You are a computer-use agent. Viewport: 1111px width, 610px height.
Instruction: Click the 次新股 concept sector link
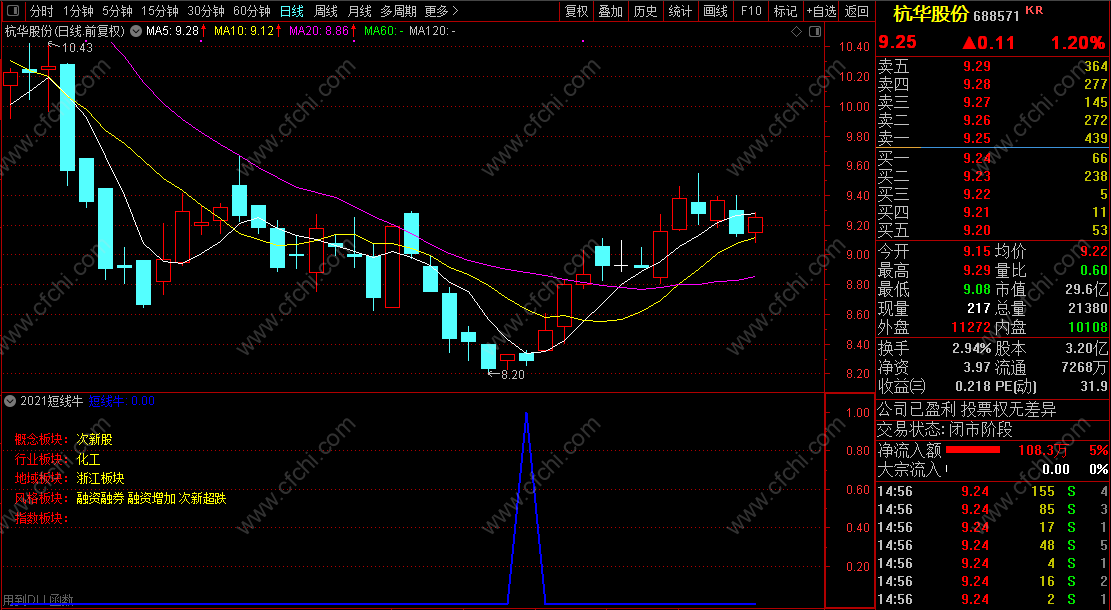tap(94, 440)
